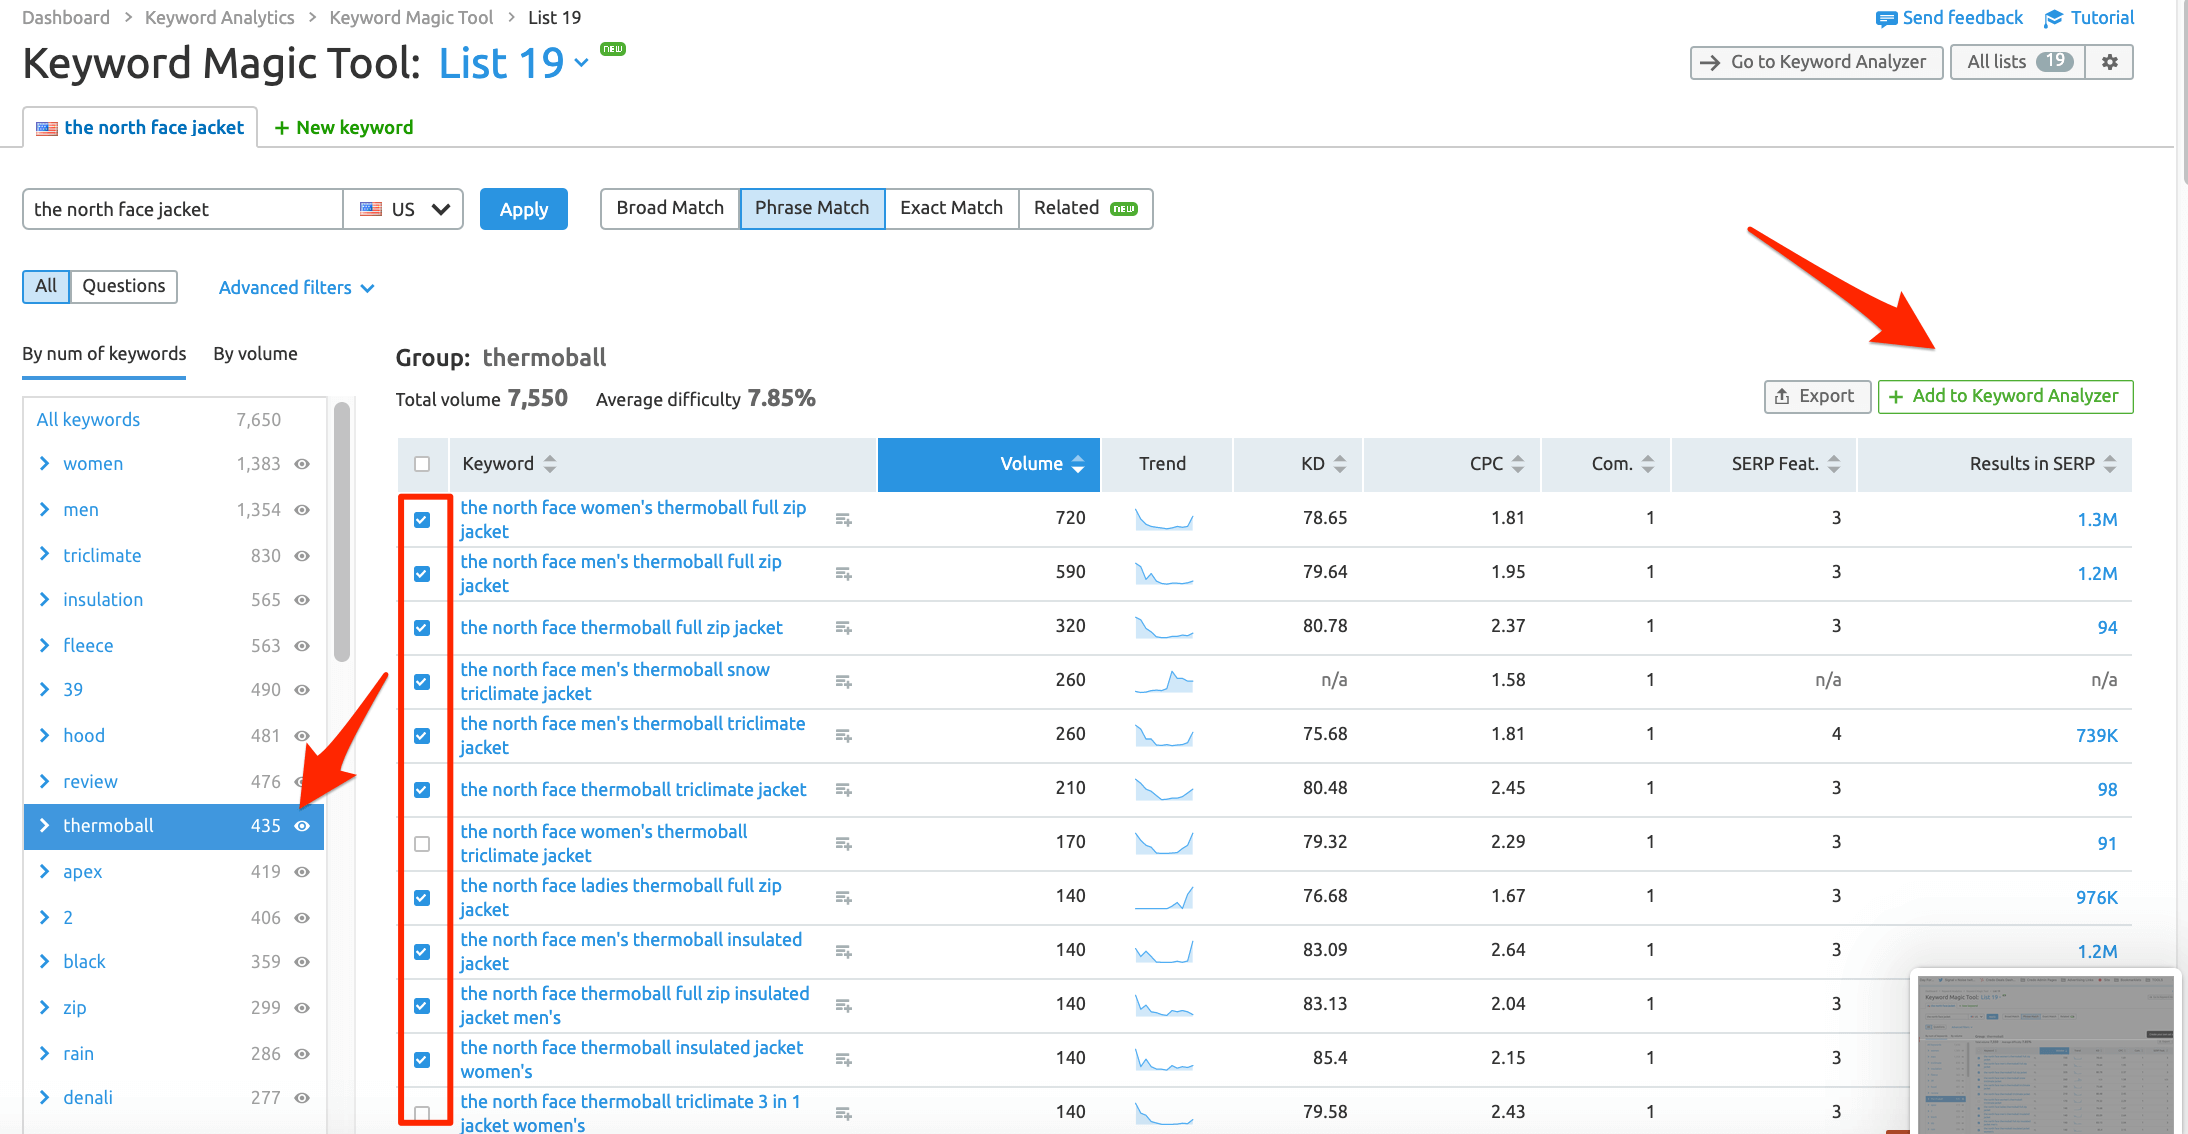This screenshot has height=1134, width=2188.
Task: Add a New keyword tab
Action: click(344, 128)
